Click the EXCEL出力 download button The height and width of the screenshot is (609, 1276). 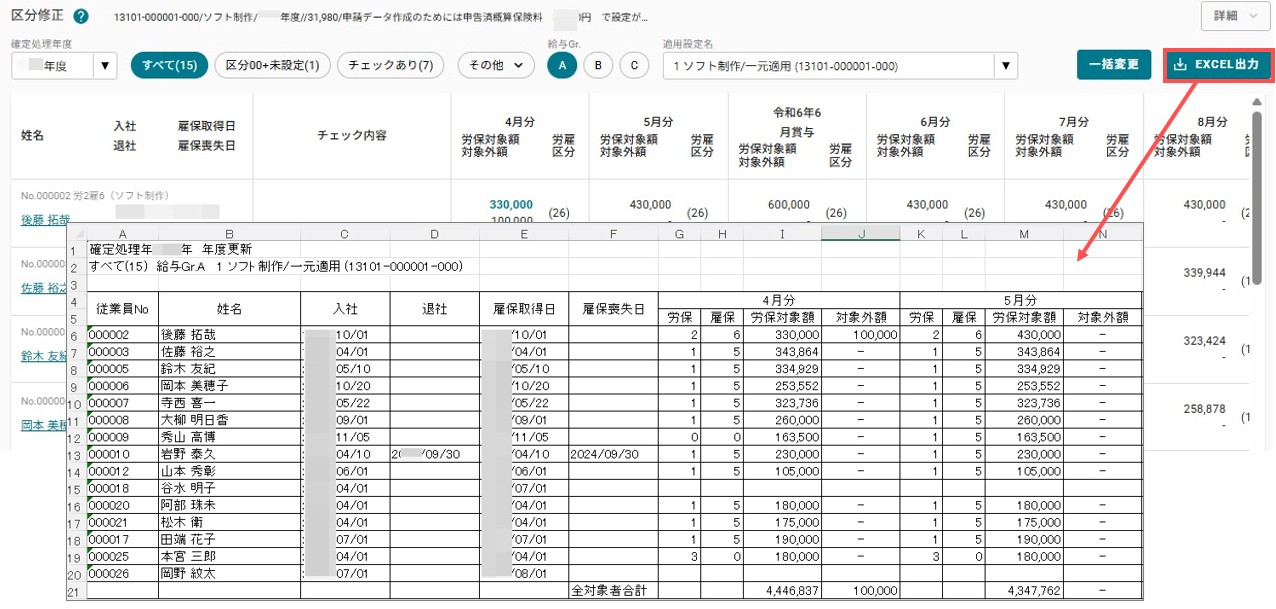(1216, 65)
